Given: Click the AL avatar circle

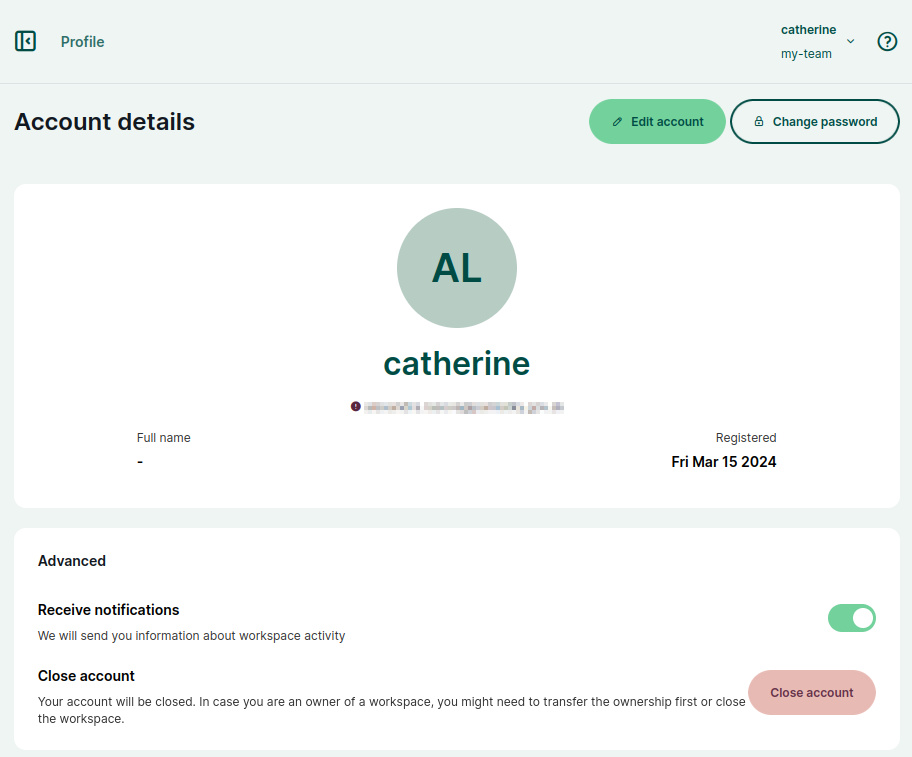Looking at the screenshot, I should 457,268.
